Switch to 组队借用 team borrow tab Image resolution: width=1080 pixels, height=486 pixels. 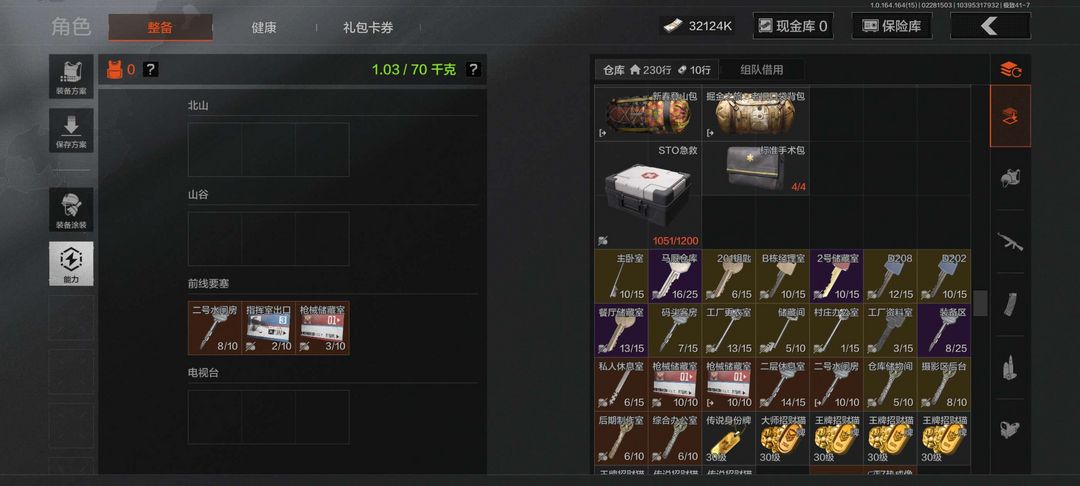point(761,70)
